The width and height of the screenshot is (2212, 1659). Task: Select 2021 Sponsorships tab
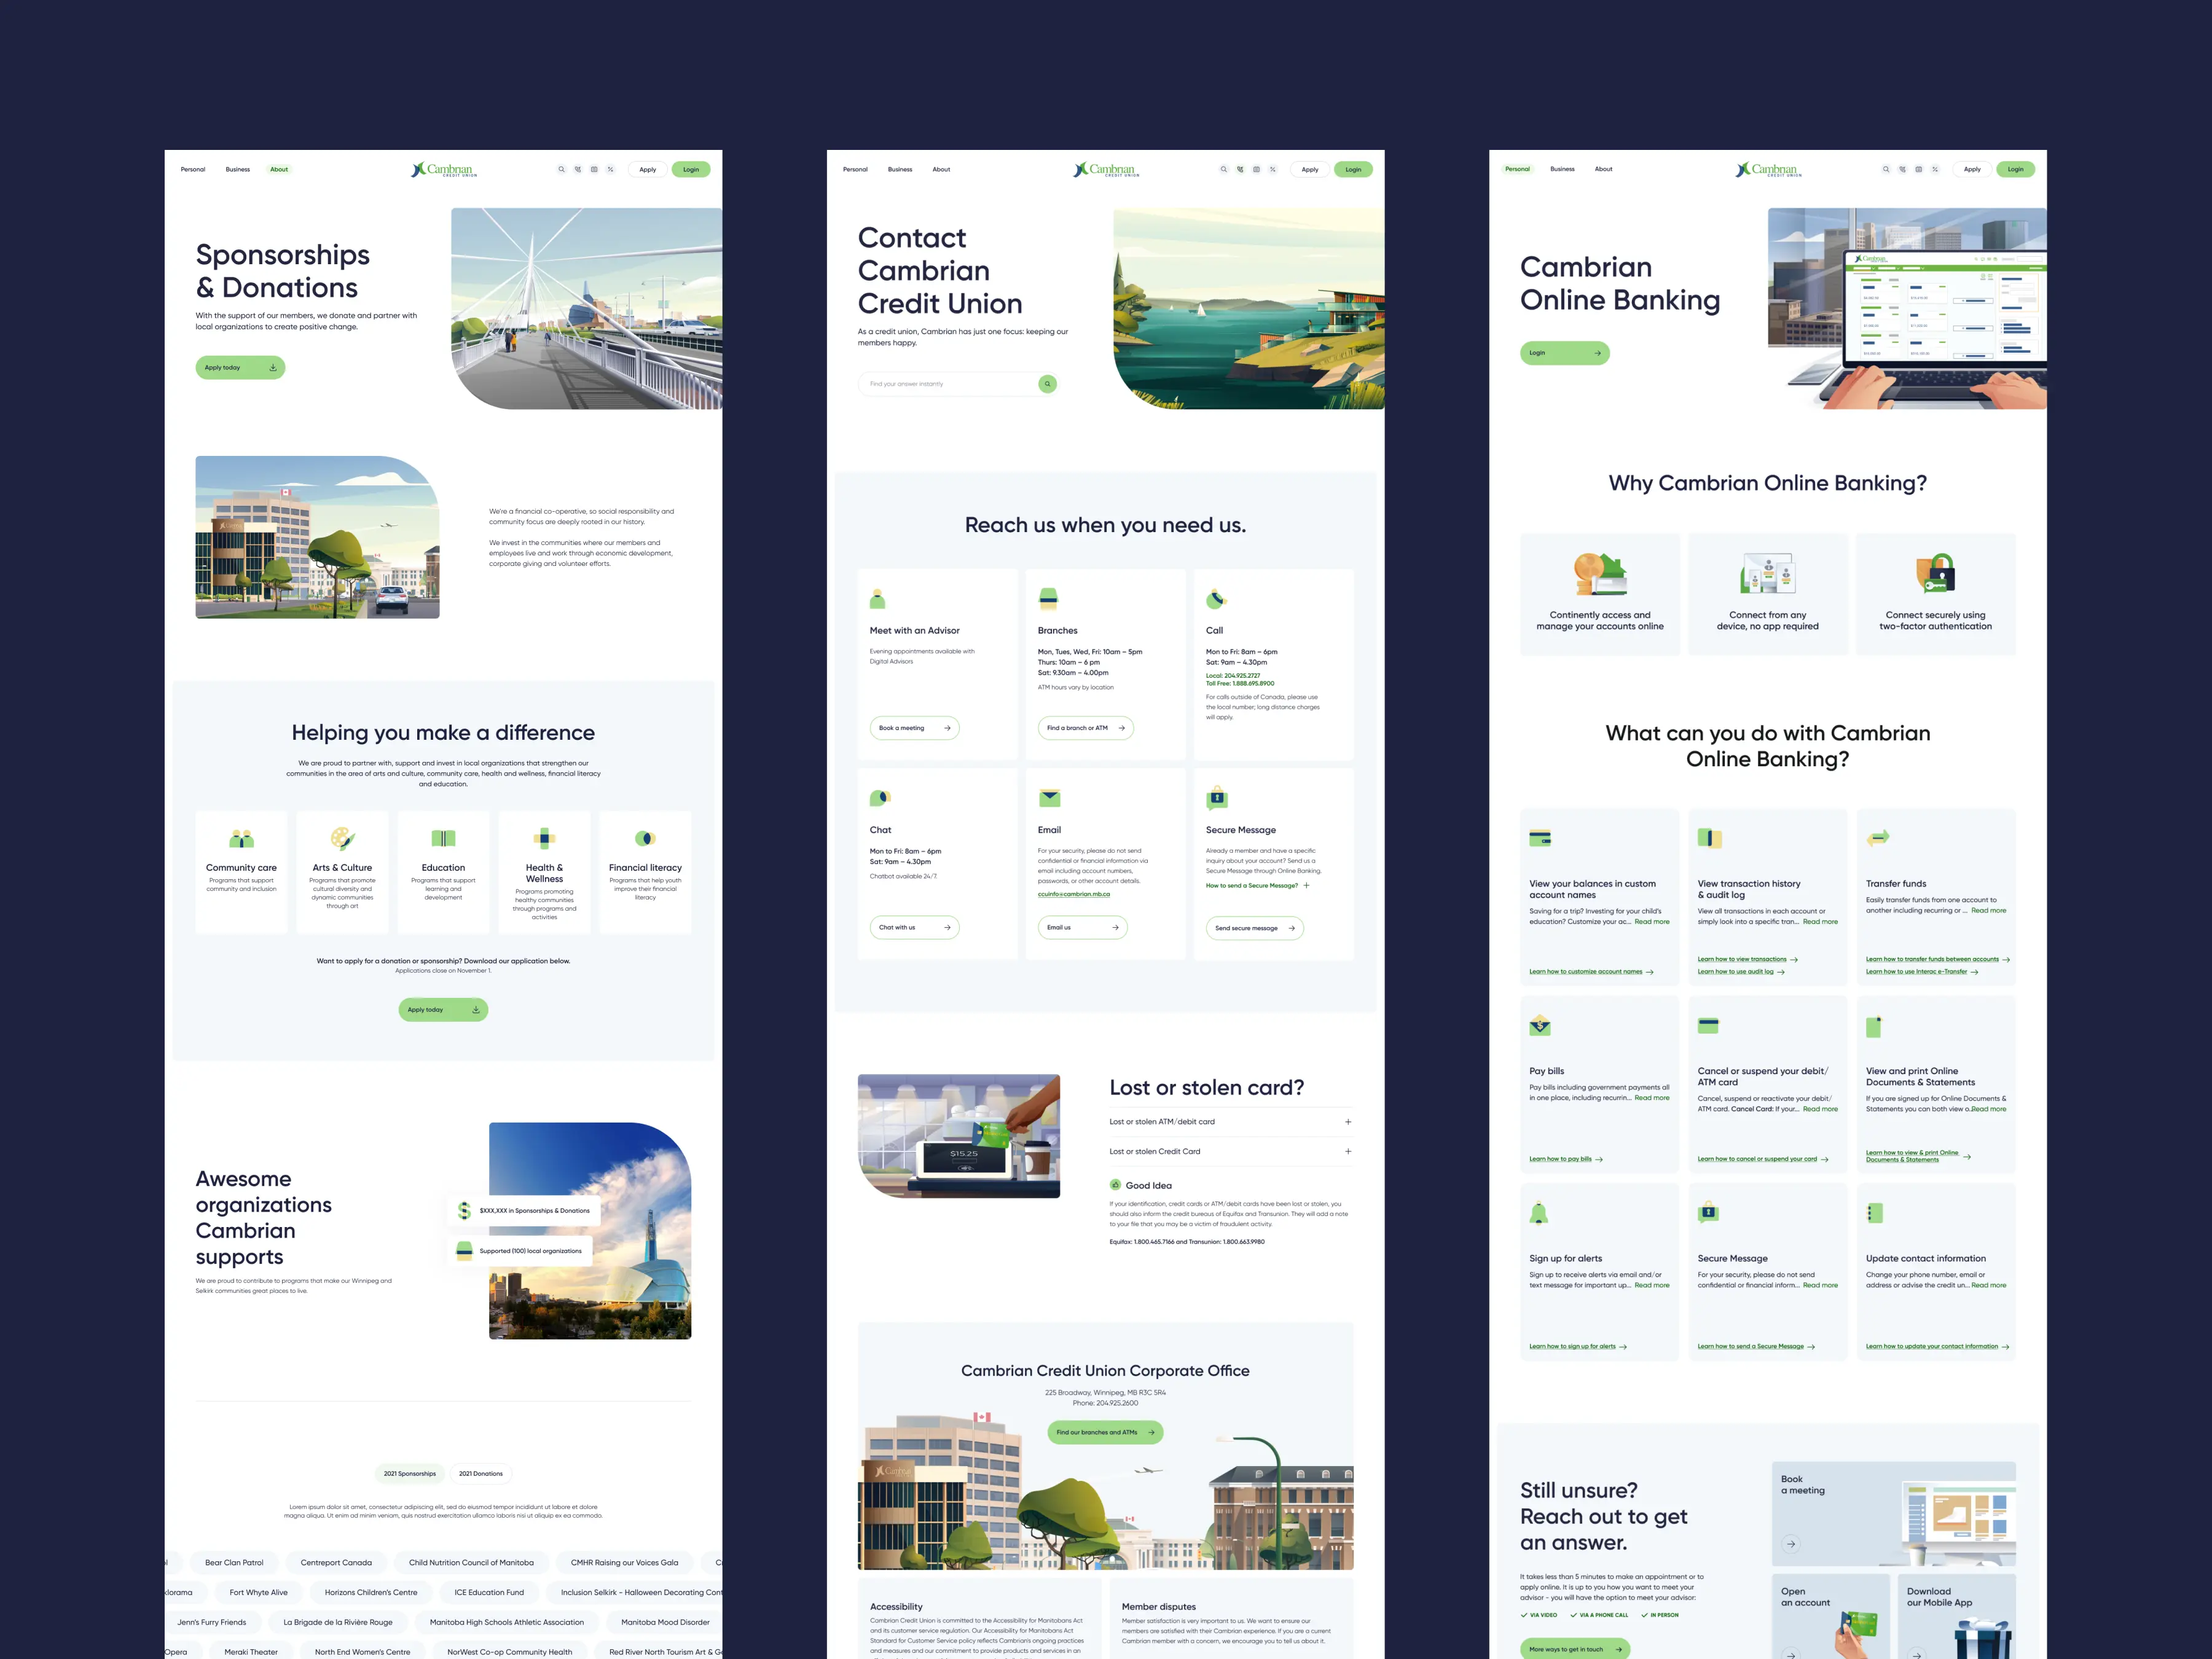[x=410, y=1473]
